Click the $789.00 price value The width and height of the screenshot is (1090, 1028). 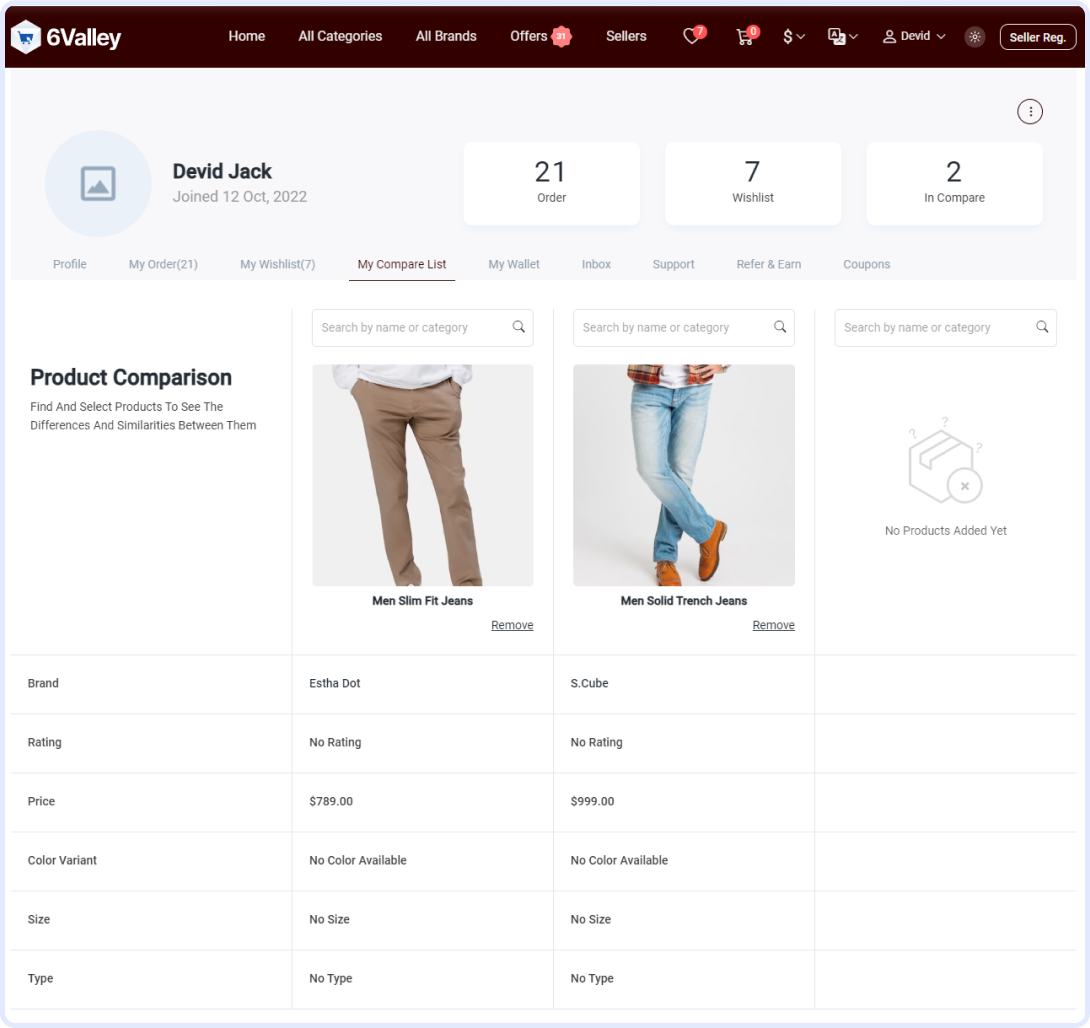click(x=331, y=801)
